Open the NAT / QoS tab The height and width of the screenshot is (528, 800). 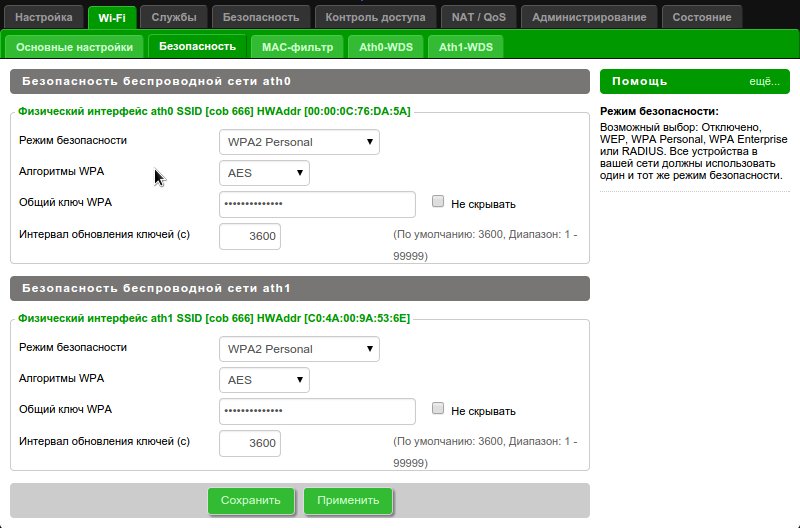479,17
